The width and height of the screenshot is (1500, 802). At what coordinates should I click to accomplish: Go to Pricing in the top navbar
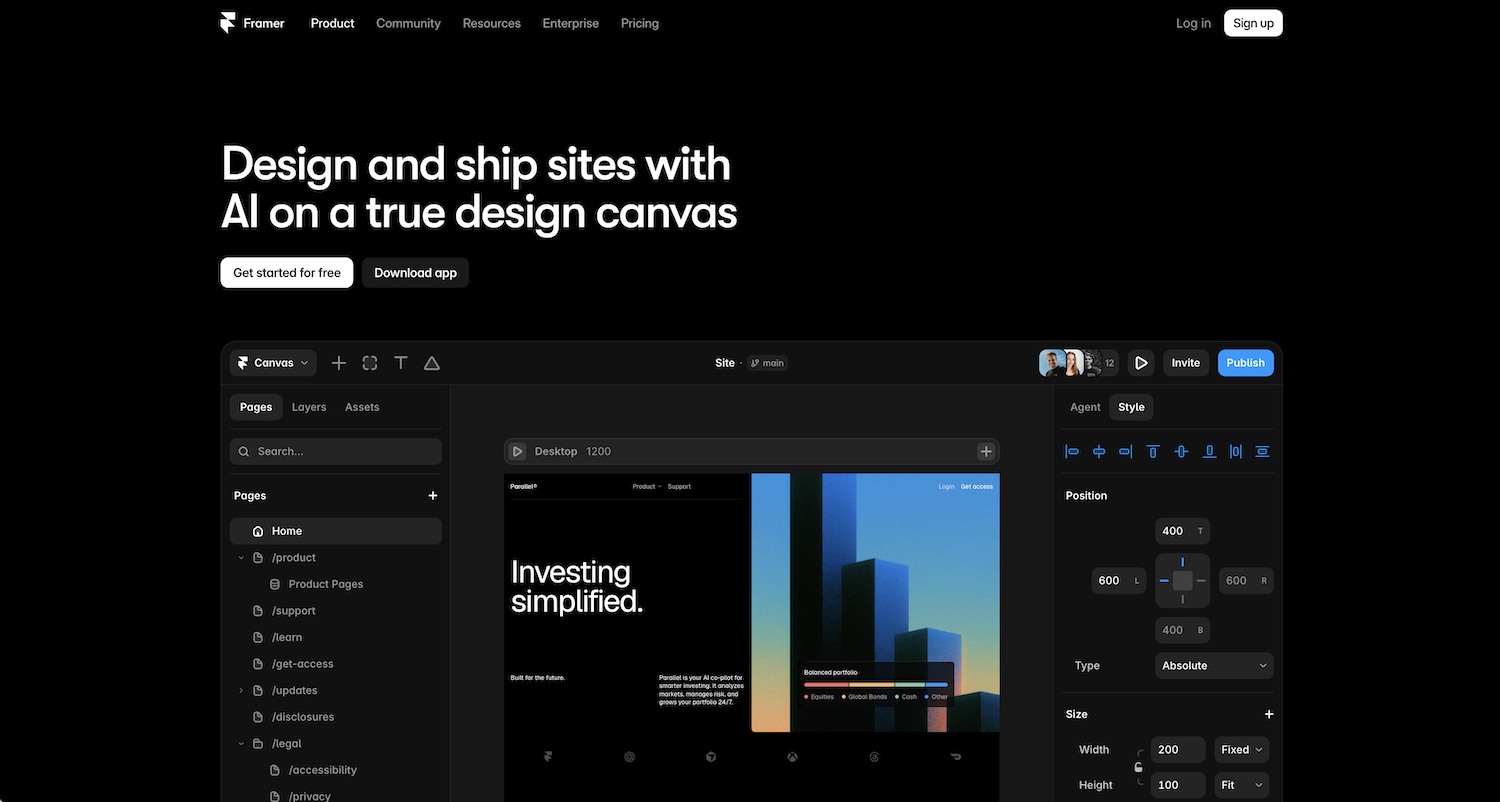click(x=640, y=23)
